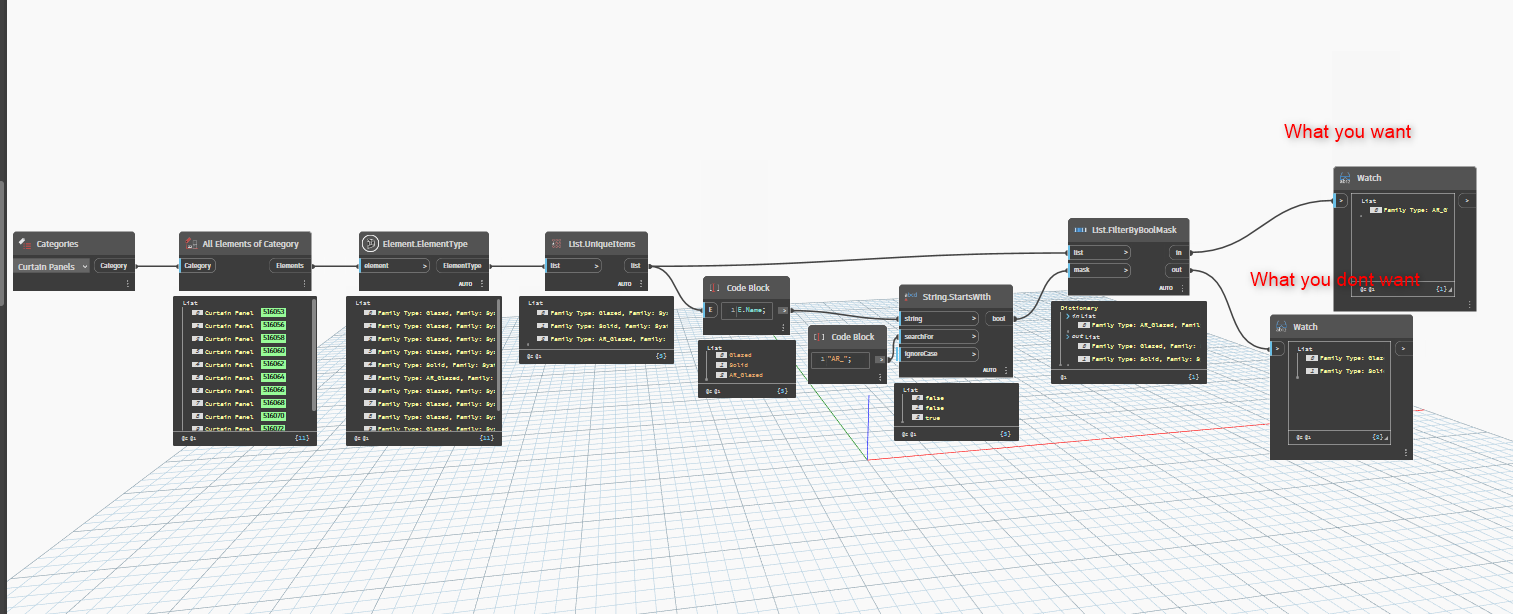Image resolution: width=1513 pixels, height=614 pixels.
Task: Click the All Elements preview list scrollbar
Action: (314, 355)
